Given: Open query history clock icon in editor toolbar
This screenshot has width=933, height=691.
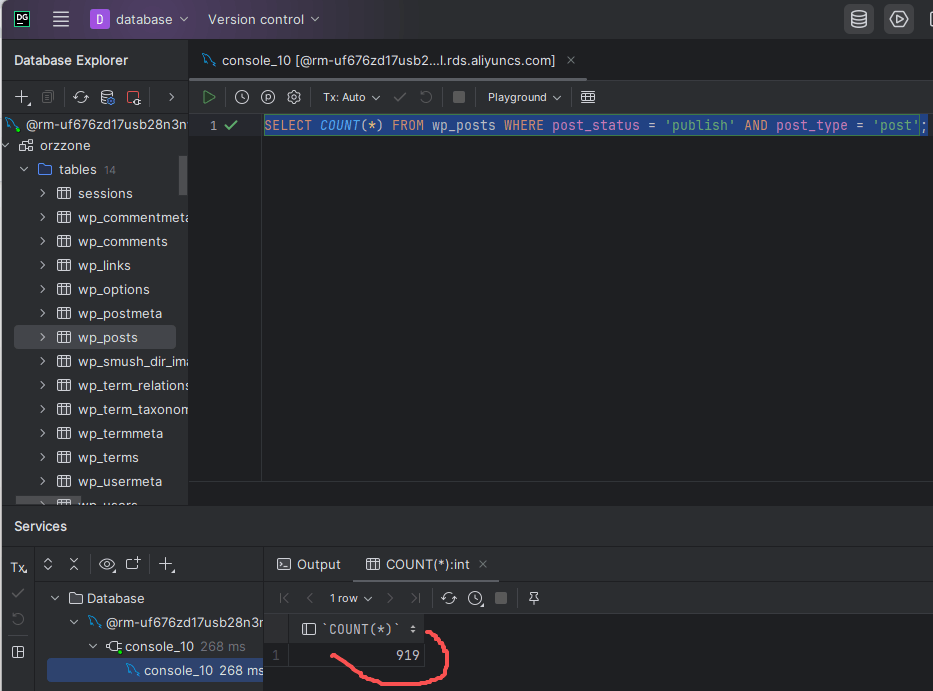Looking at the screenshot, I should click(x=242, y=97).
